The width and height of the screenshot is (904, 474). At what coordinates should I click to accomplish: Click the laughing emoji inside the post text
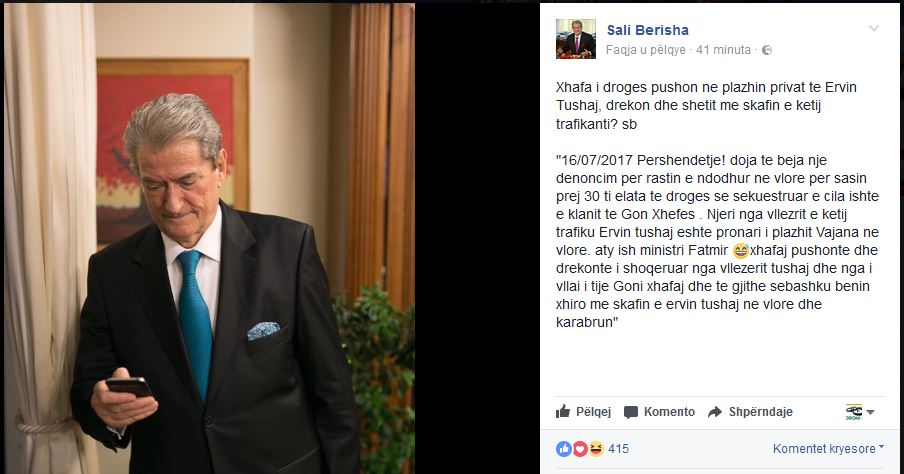[740, 251]
